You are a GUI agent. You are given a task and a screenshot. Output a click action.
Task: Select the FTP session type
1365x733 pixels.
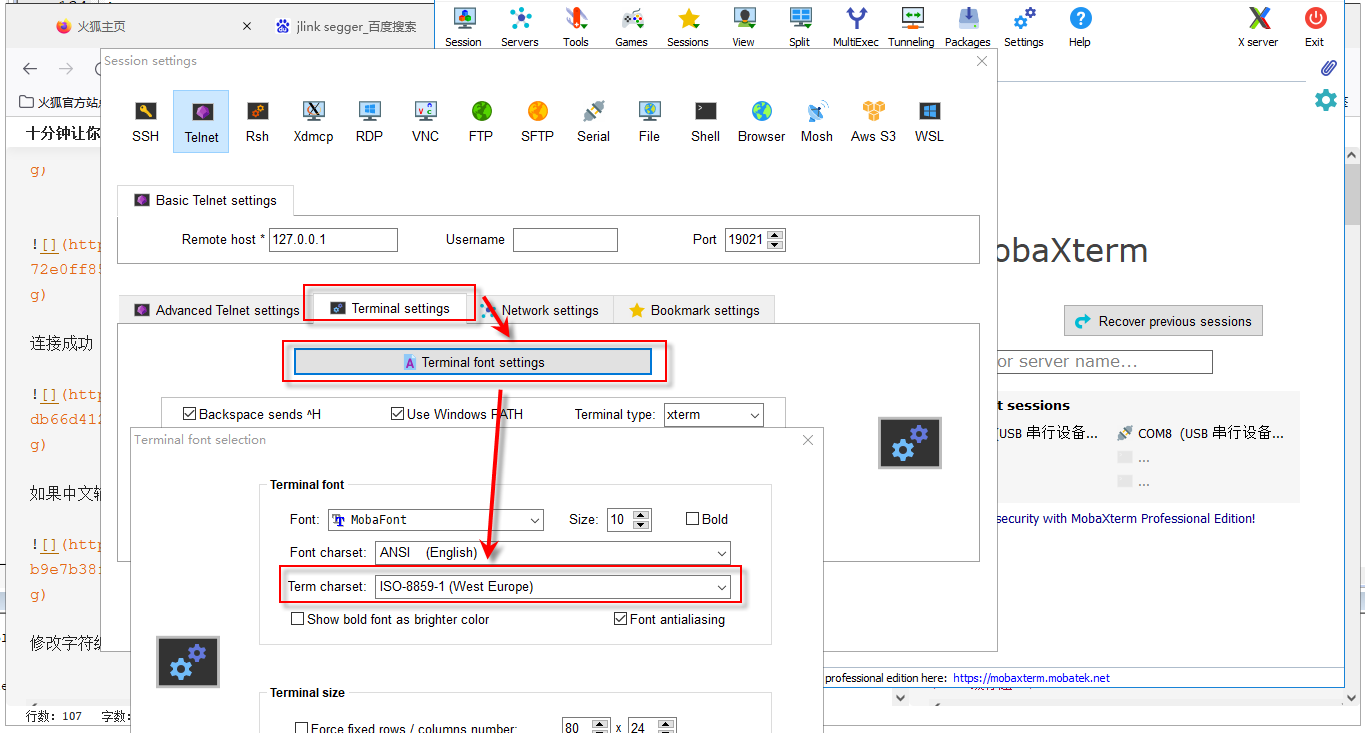point(481,121)
